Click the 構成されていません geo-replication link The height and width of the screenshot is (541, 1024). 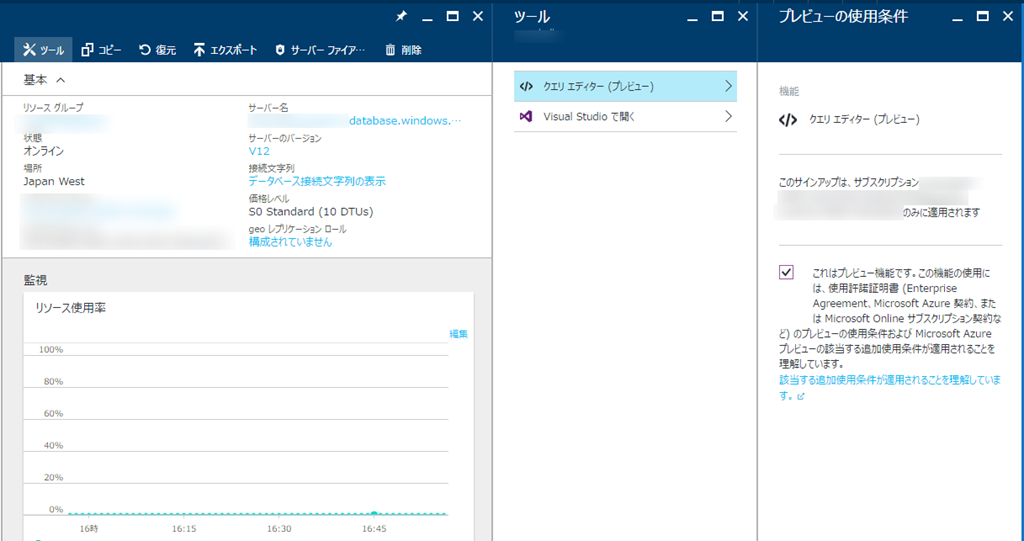[290, 242]
